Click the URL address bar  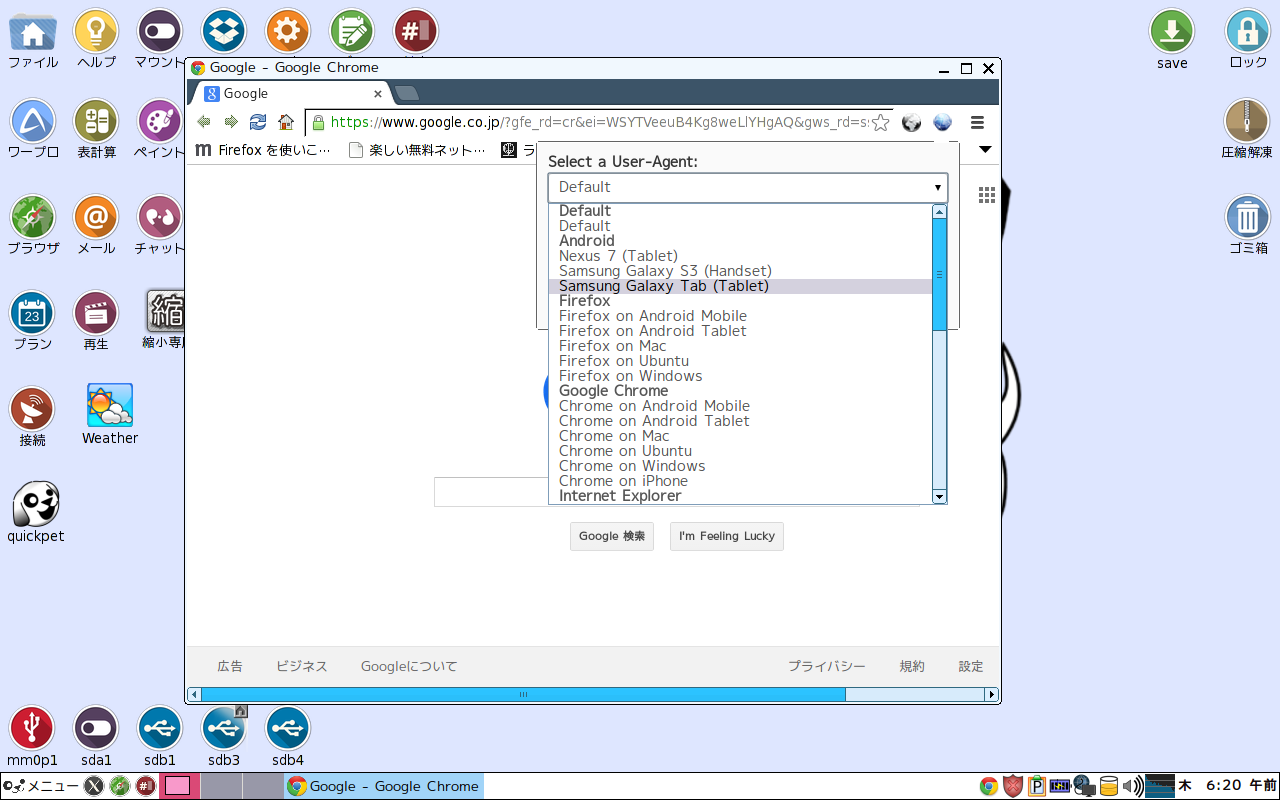click(597, 122)
